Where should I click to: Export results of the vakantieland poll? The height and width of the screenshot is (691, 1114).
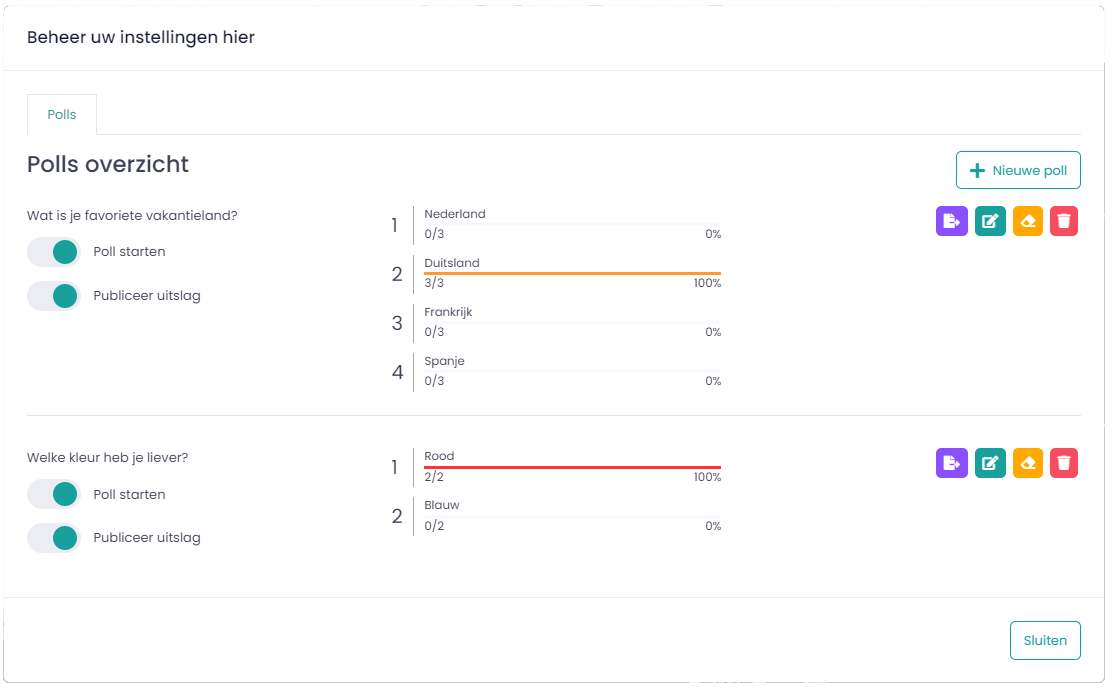click(951, 221)
